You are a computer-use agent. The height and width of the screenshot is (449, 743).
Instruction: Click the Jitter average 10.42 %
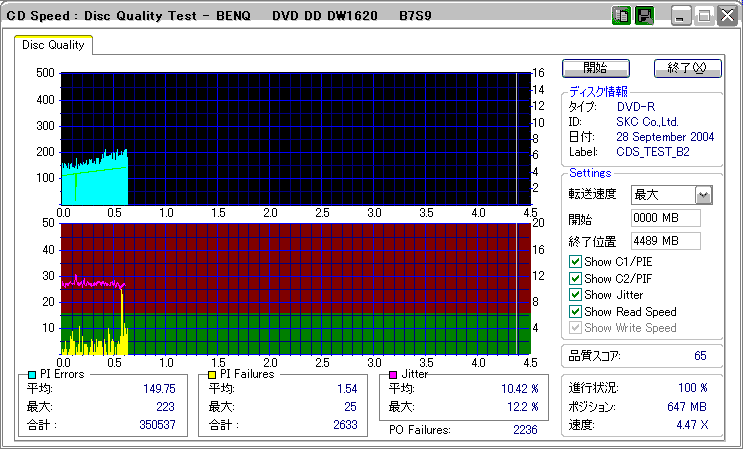pyautogui.click(x=520, y=389)
